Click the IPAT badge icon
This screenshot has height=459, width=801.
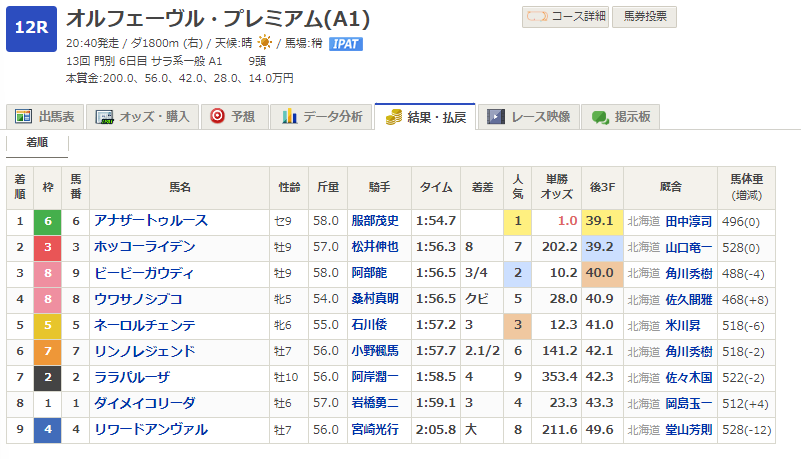[346, 44]
